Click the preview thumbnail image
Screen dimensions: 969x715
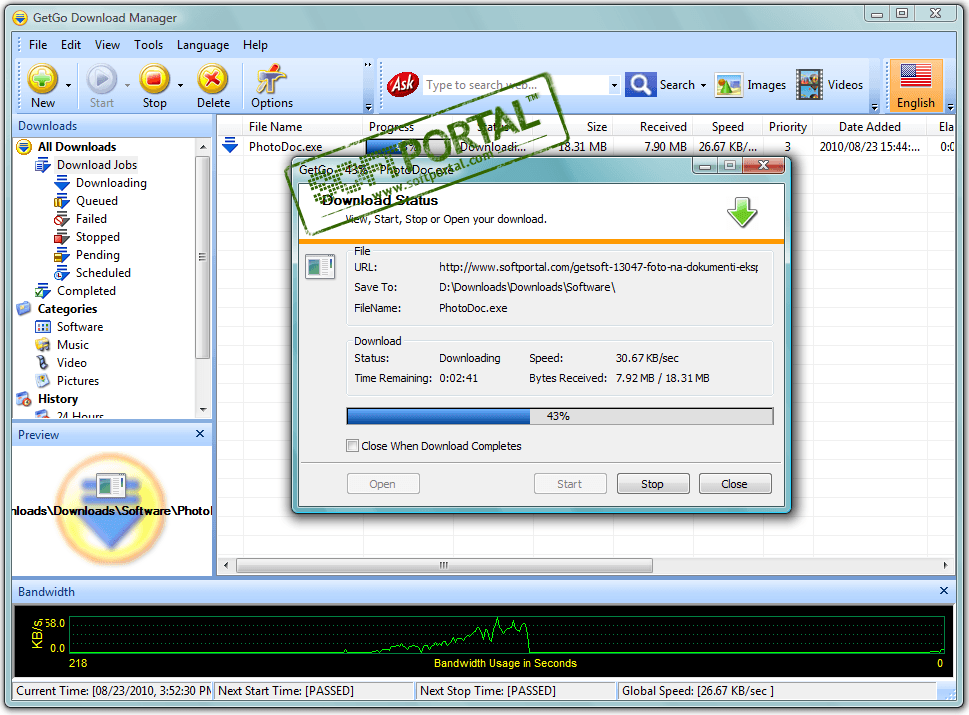pyautogui.click(x=111, y=509)
